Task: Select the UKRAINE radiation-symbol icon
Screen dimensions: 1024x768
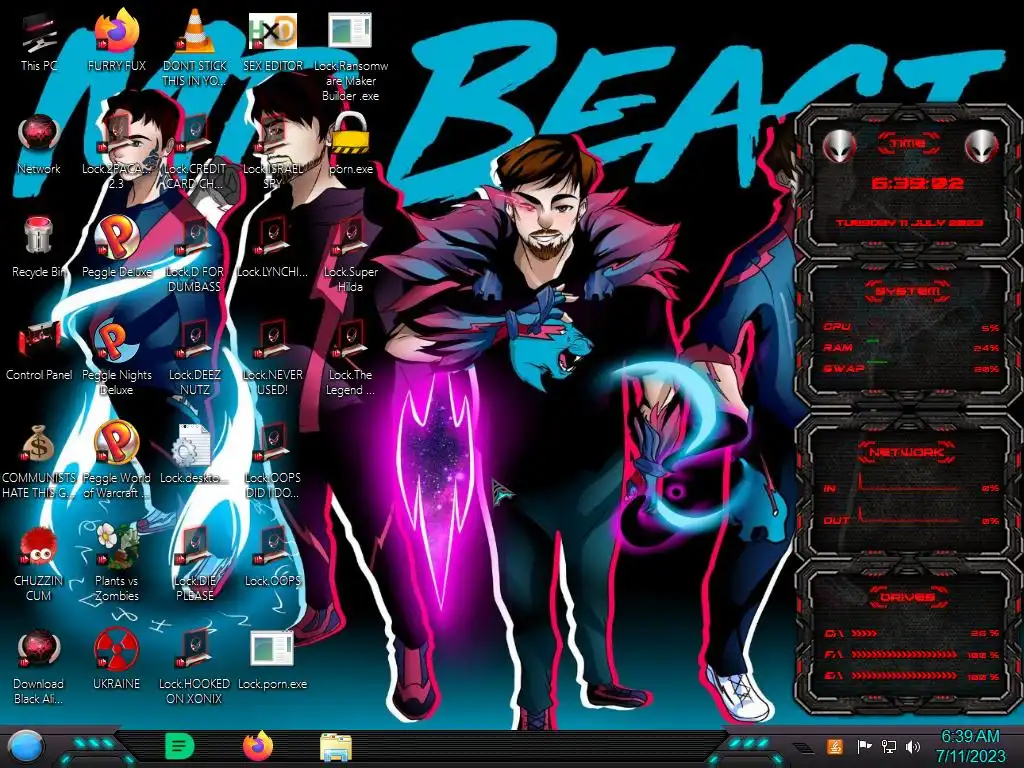Action: coord(117,650)
